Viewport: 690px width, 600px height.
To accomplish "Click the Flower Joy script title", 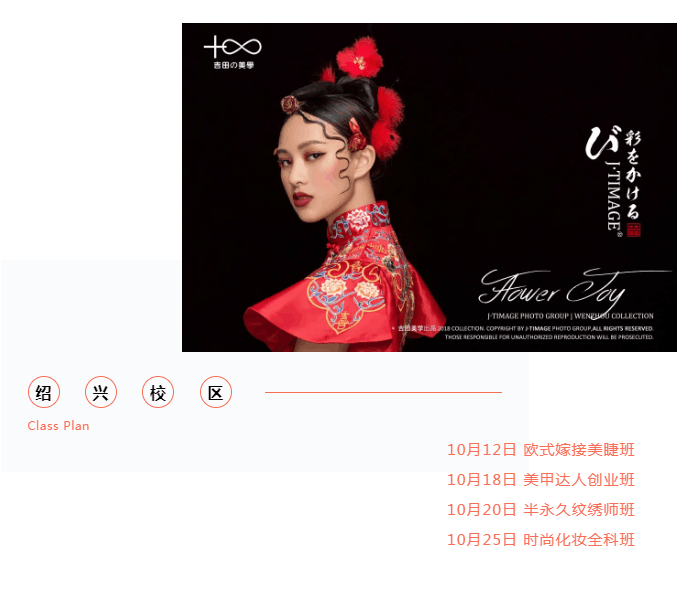I will 572,289.
